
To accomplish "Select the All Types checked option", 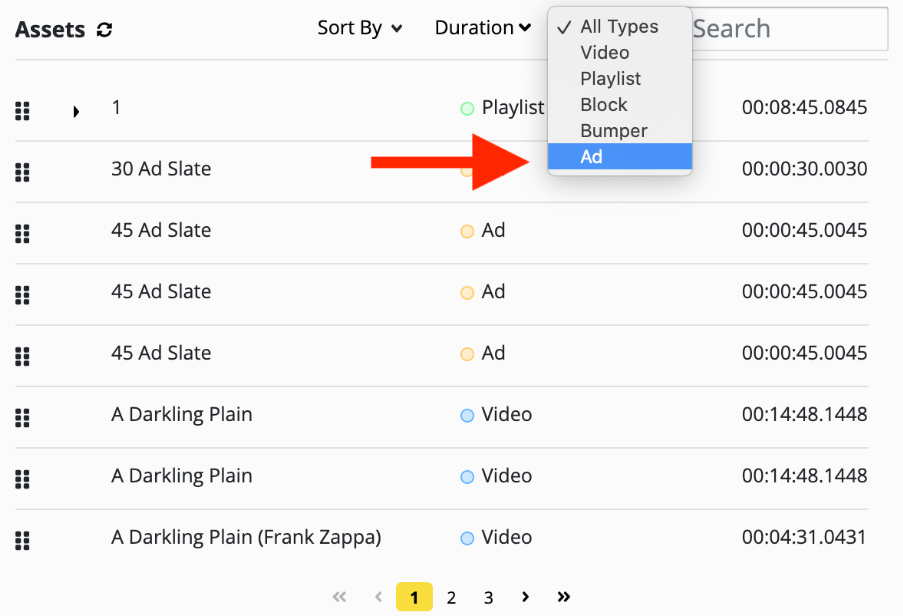I will pyautogui.click(x=620, y=26).
